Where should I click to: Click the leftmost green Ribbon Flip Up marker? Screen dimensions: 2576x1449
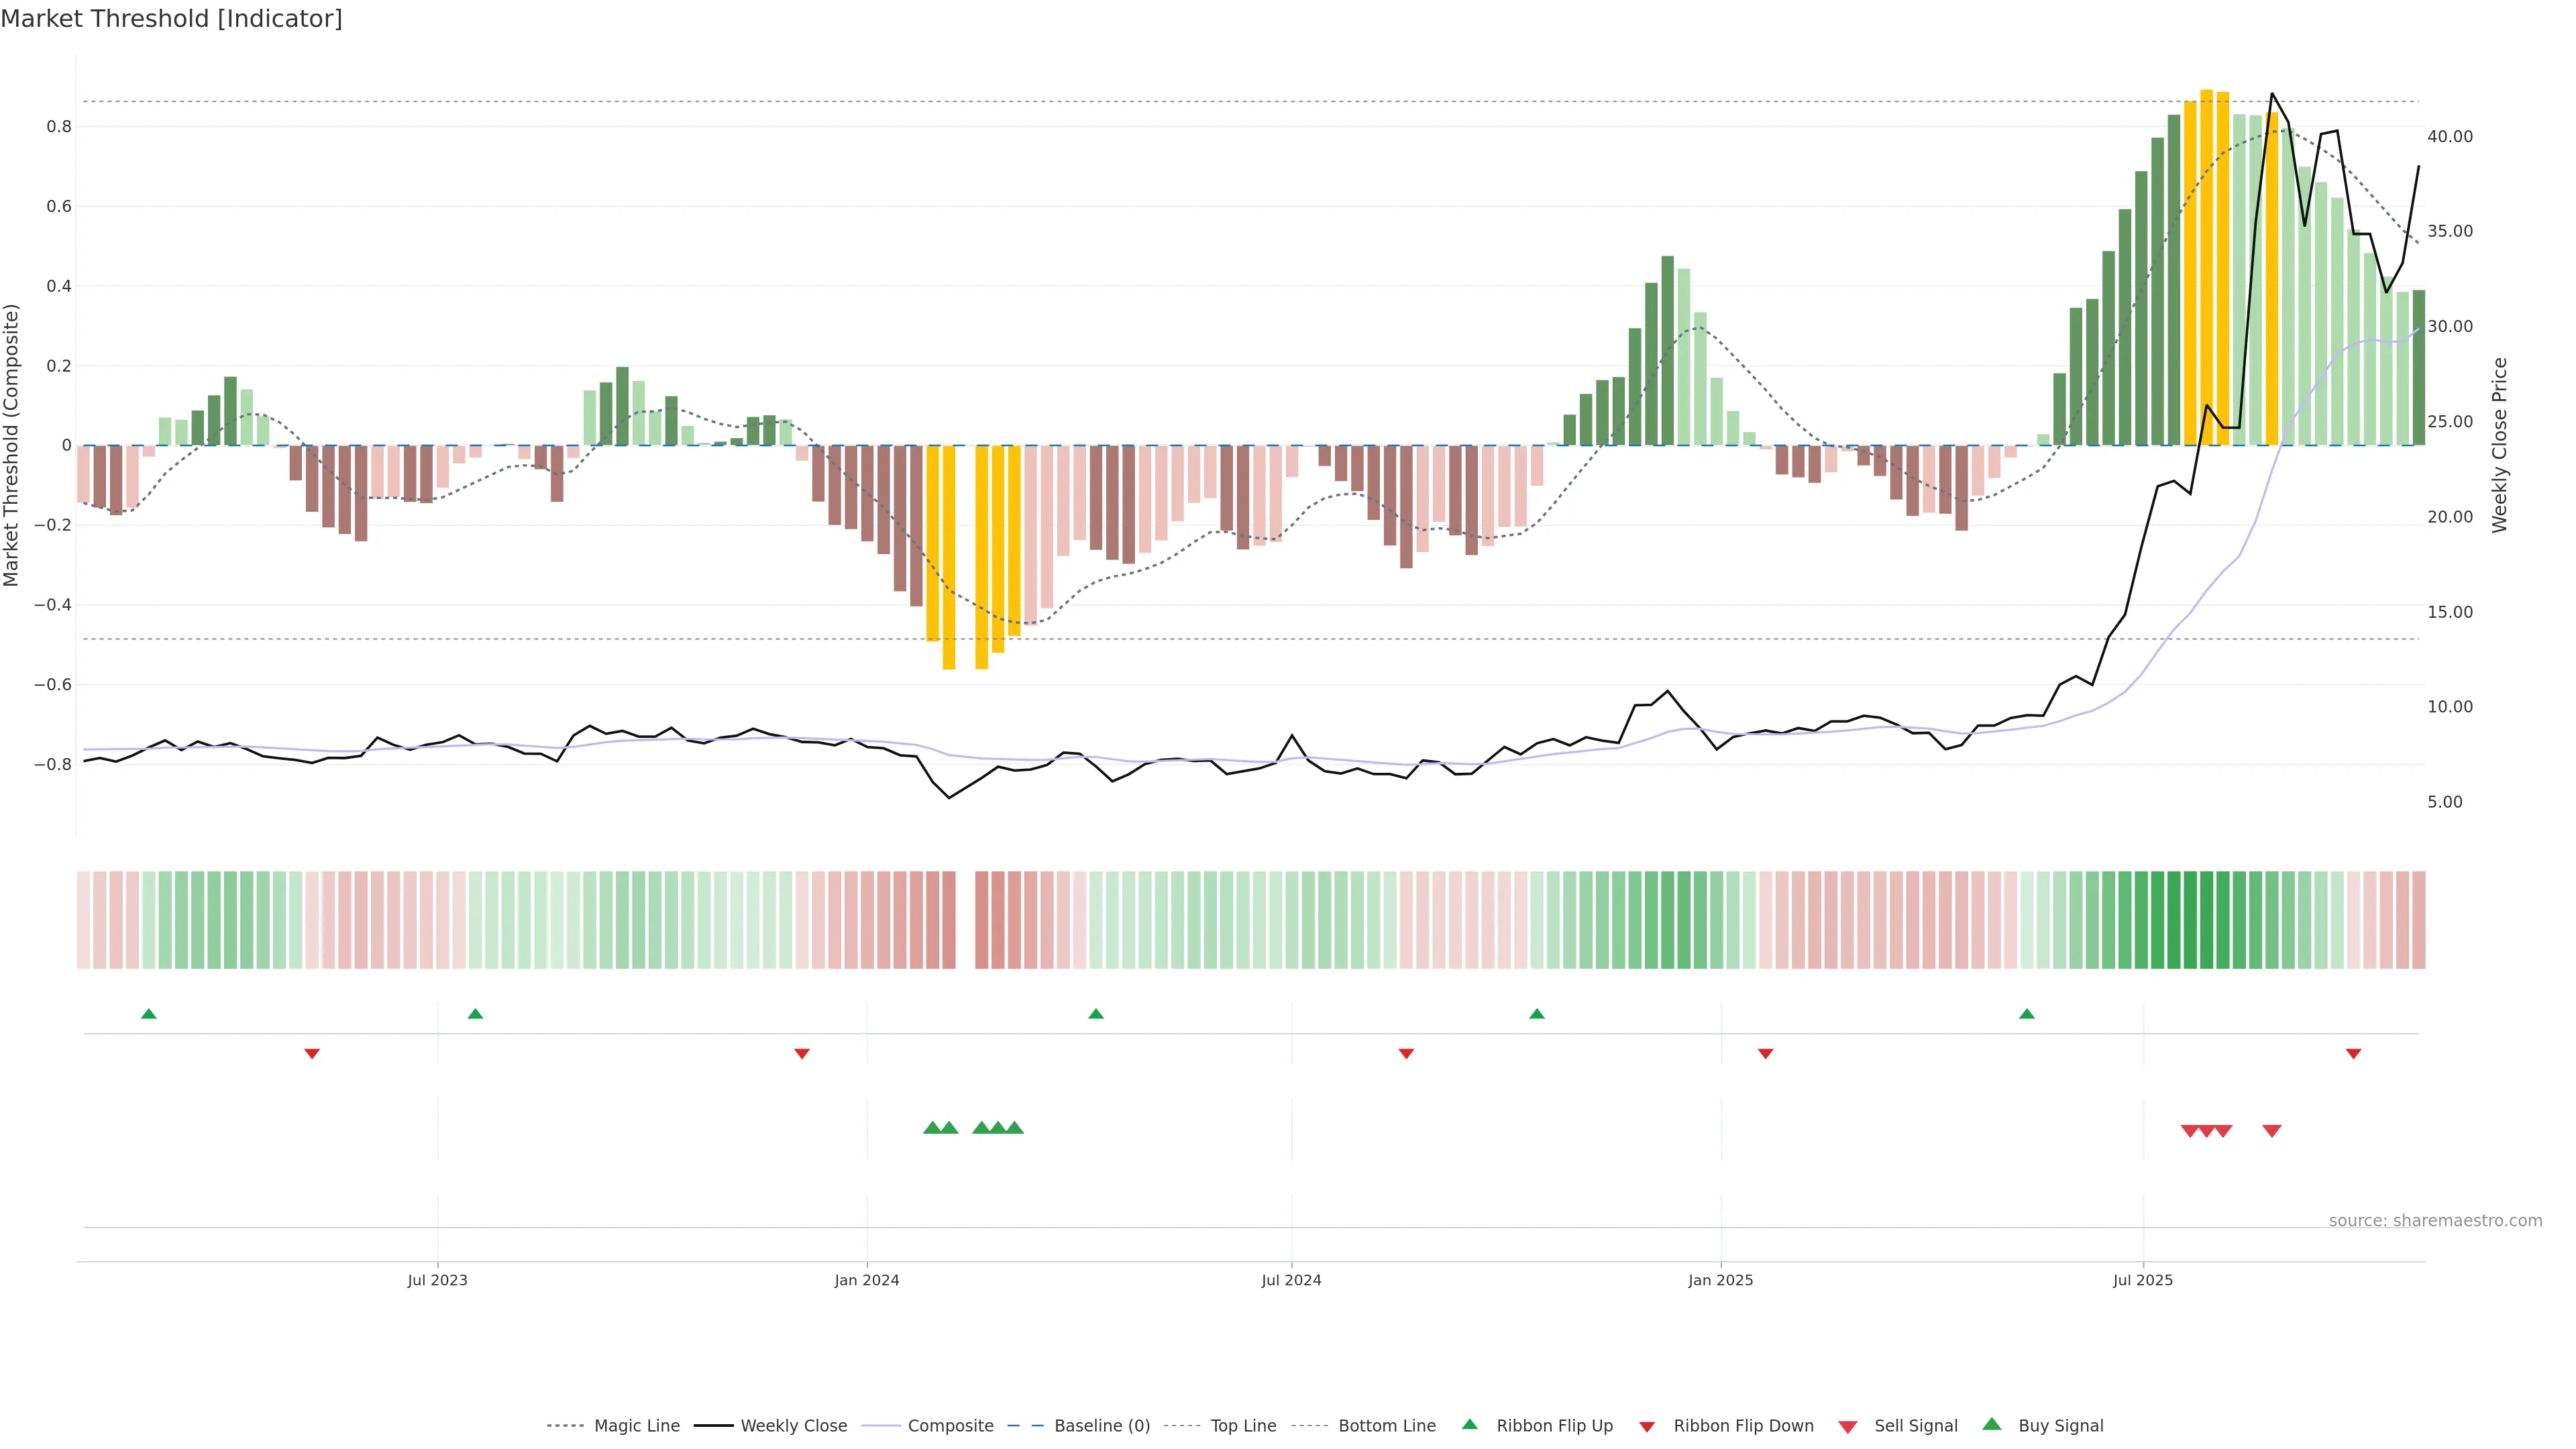pyautogui.click(x=149, y=1014)
